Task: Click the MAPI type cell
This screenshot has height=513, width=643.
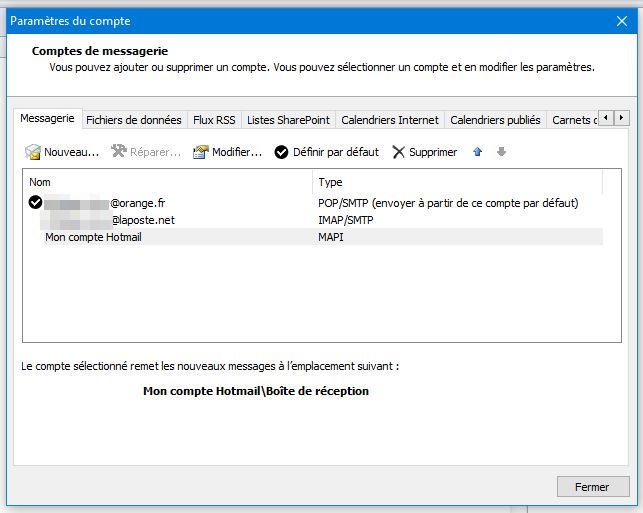Action: 331,237
